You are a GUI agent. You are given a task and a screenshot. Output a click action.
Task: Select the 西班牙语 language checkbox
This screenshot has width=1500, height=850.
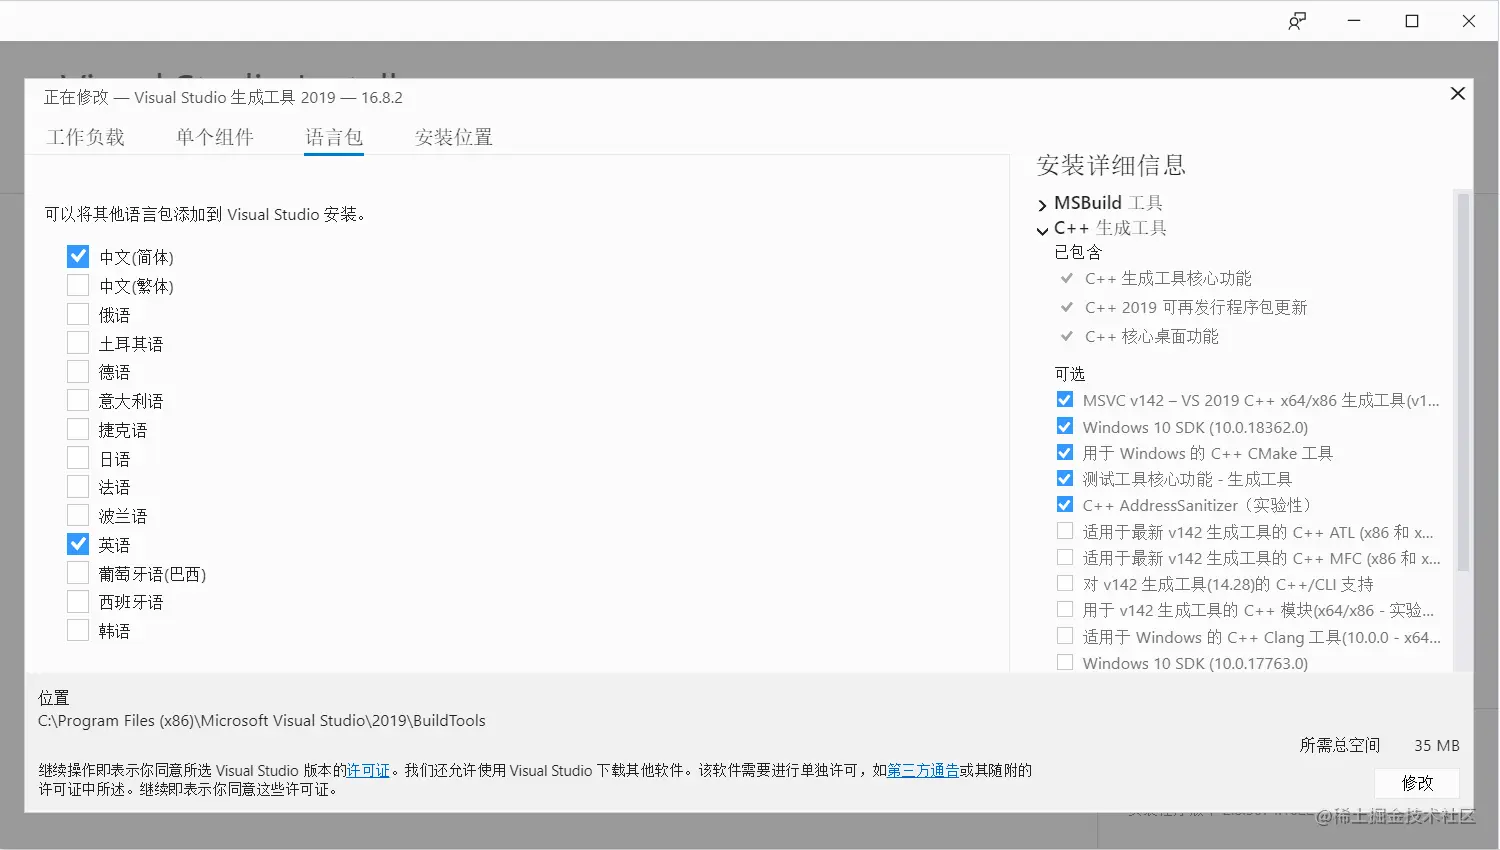point(78,602)
